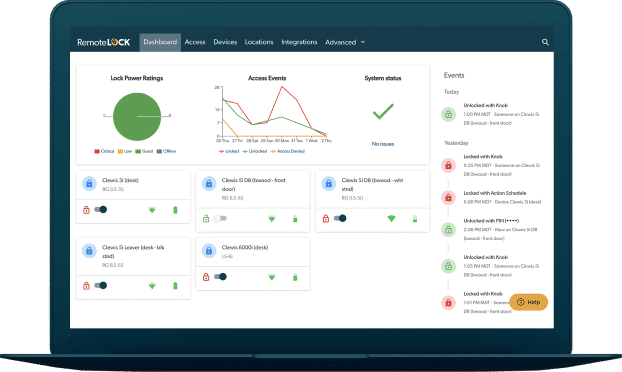
Task: Open the Access menu
Action: [x=195, y=42]
